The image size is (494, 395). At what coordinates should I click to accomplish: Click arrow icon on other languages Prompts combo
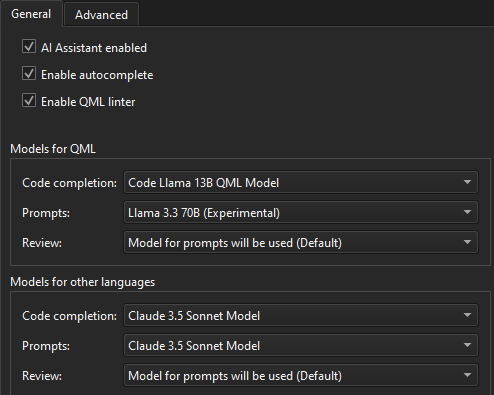coord(467,345)
